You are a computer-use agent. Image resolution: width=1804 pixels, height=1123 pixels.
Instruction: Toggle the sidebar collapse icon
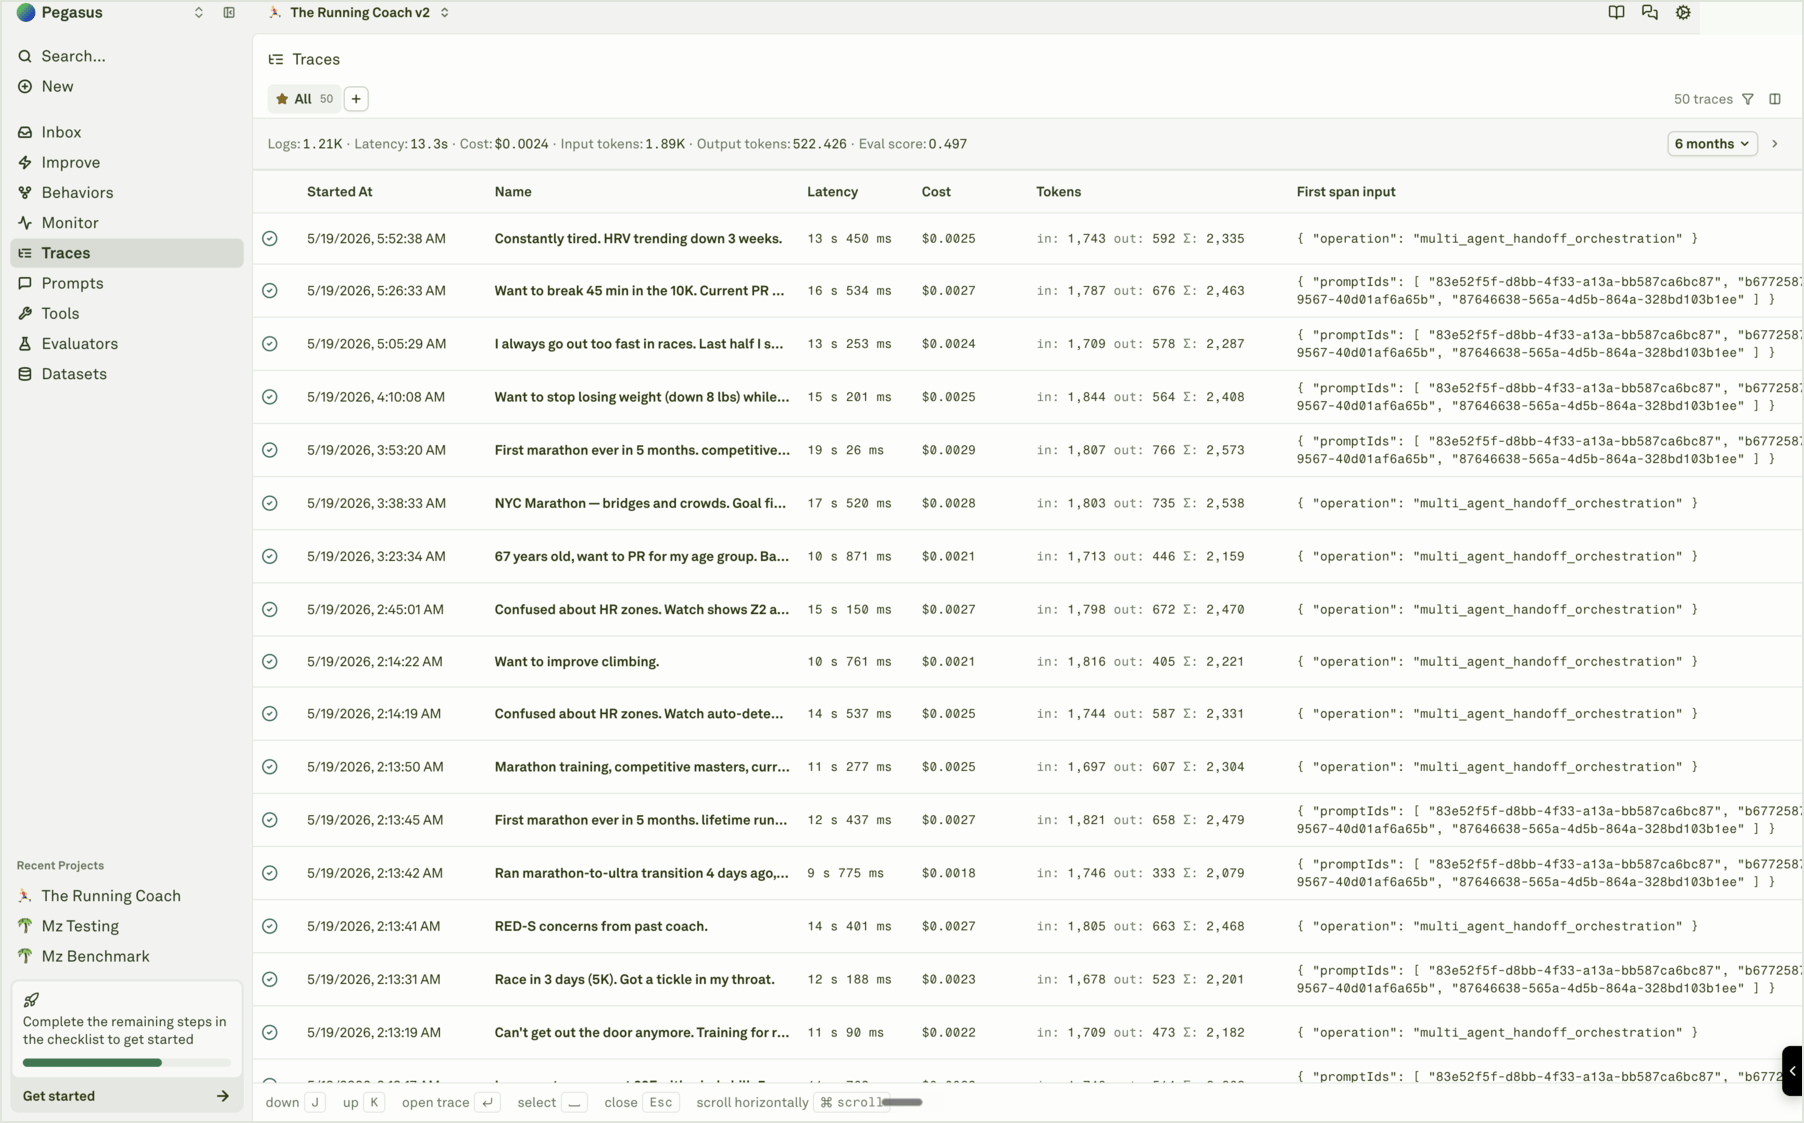click(x=229, y=13)
